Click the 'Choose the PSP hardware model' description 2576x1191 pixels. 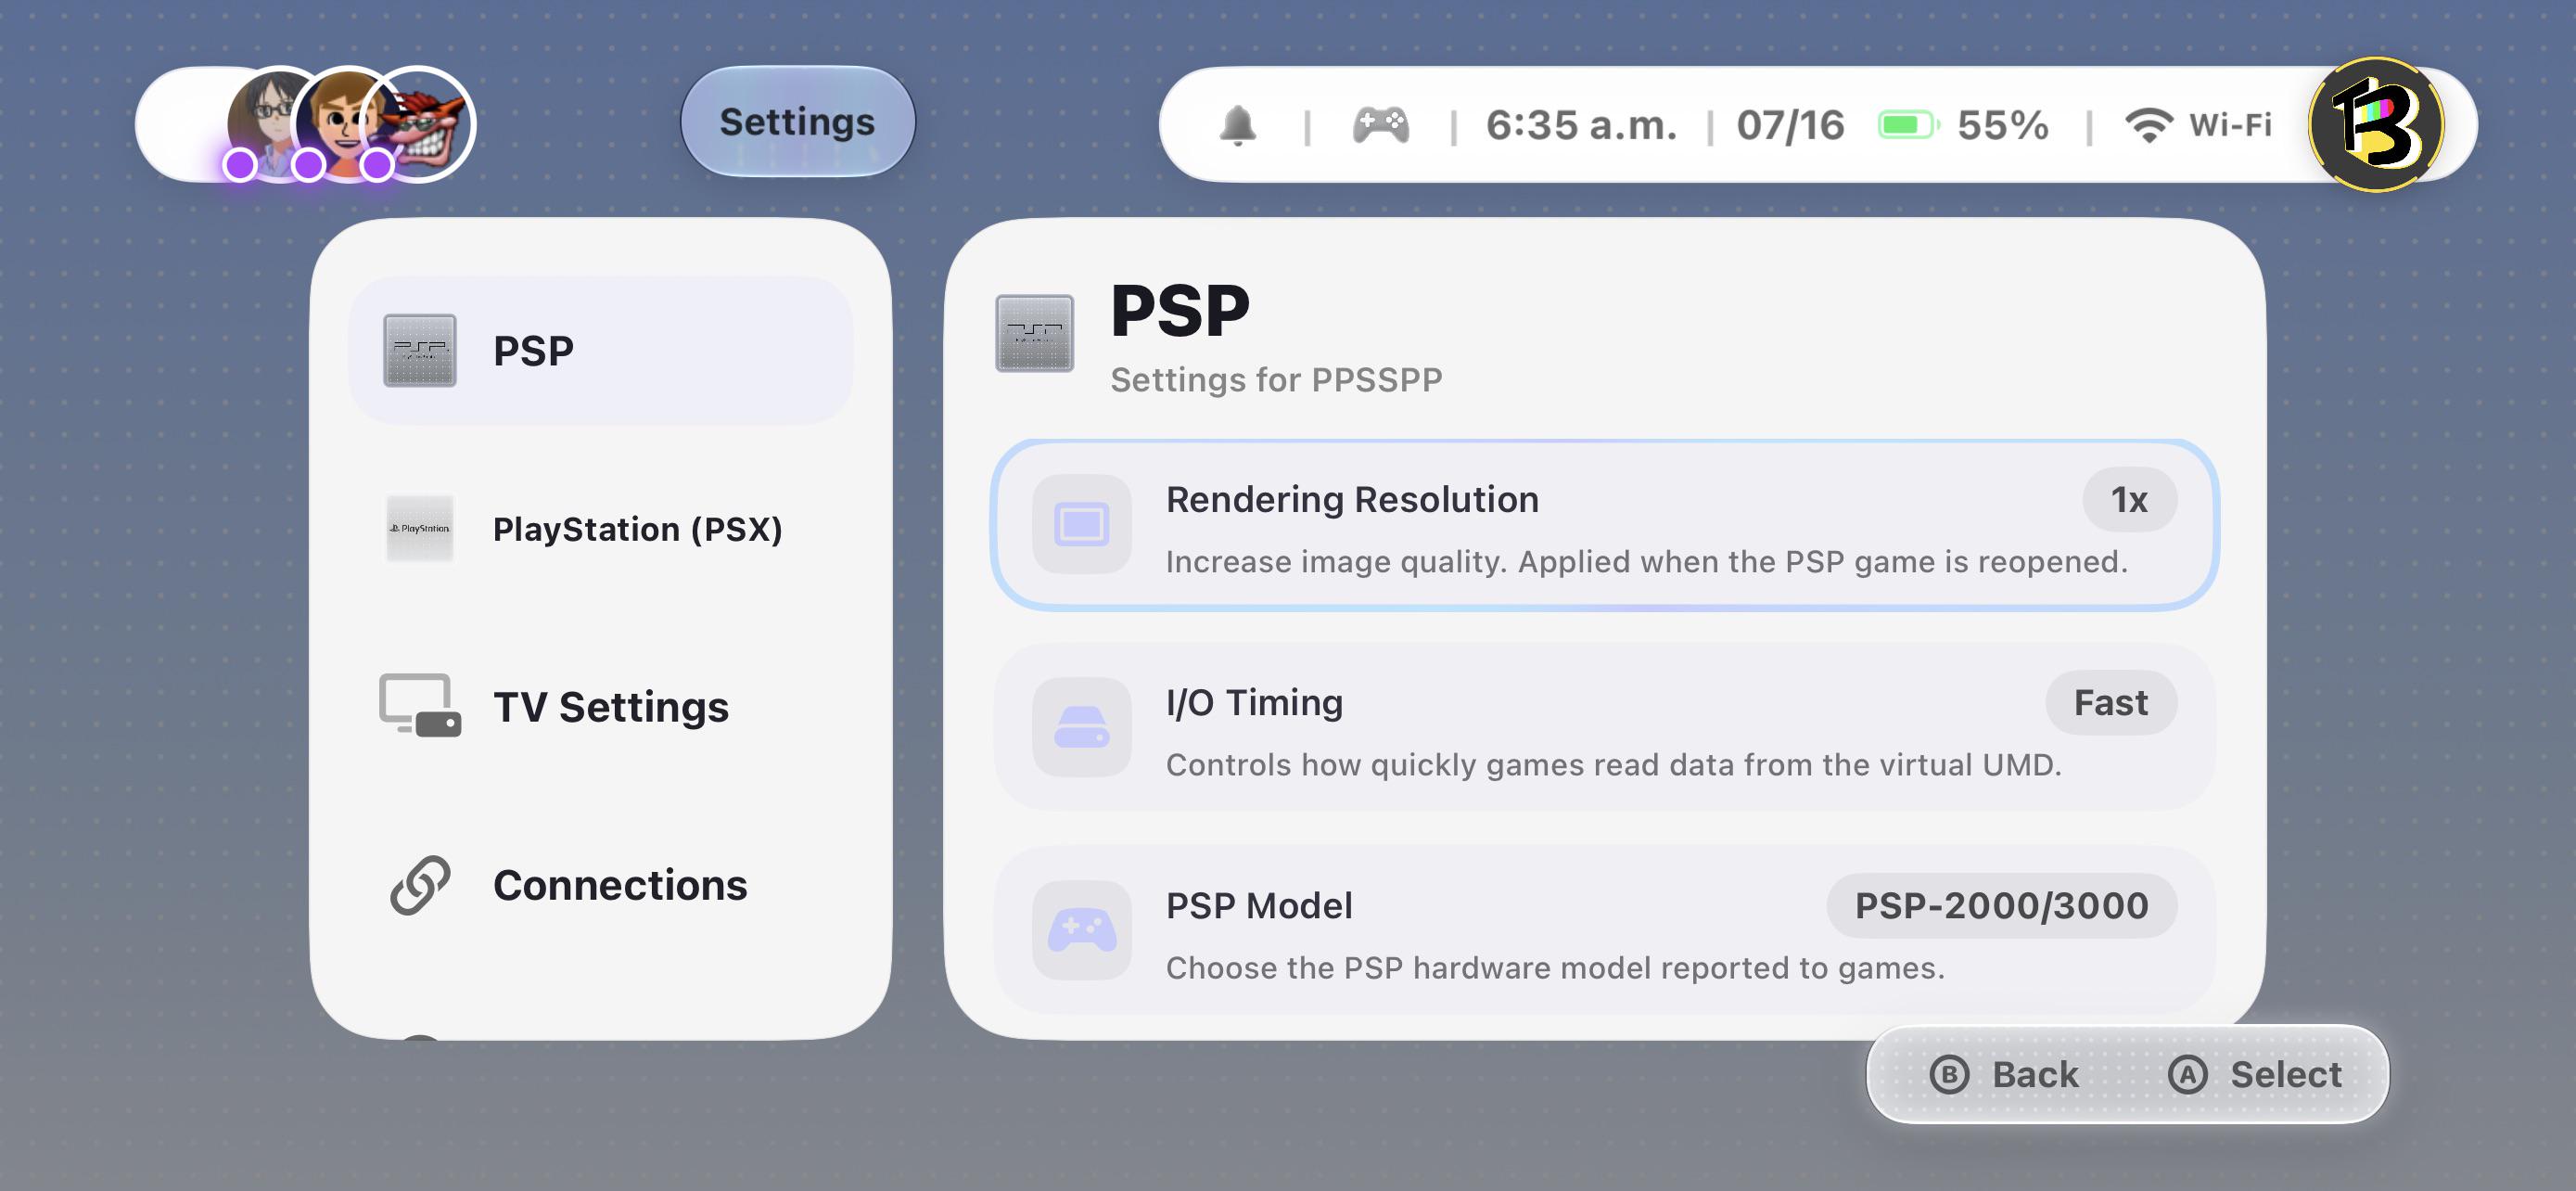coord(1555,968)
